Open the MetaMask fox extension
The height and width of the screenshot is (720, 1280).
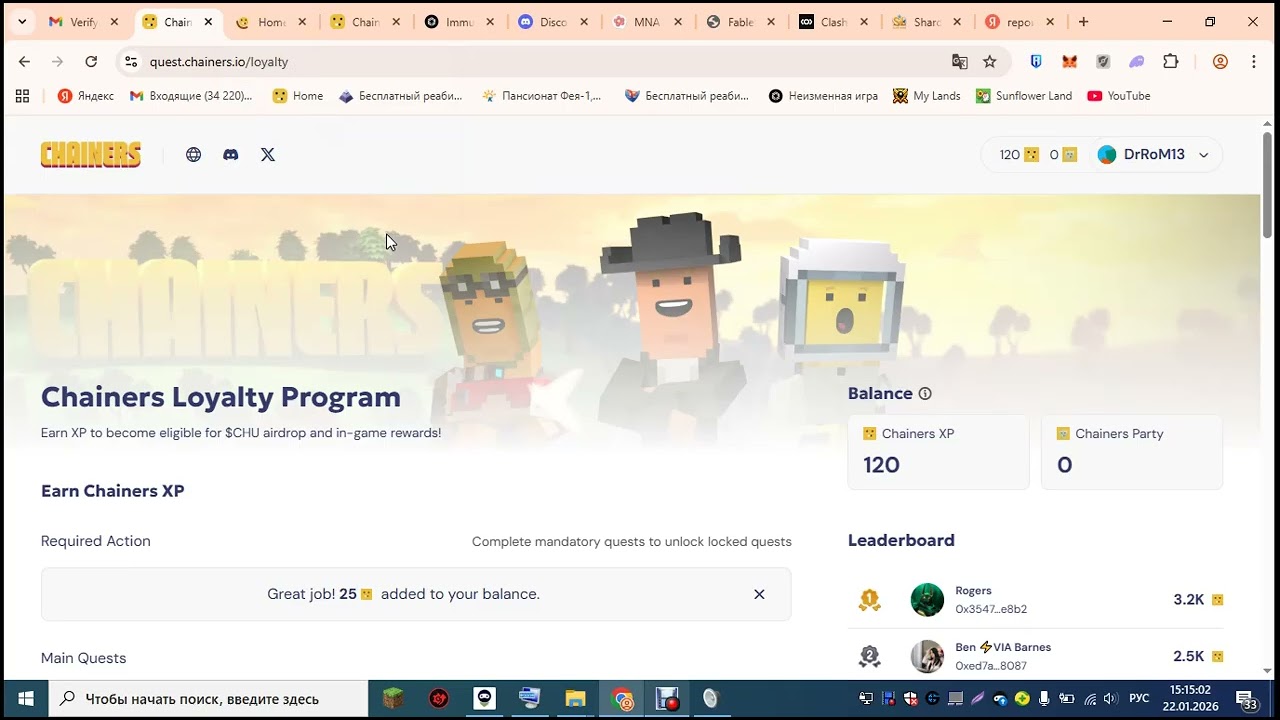(1069, 62)
